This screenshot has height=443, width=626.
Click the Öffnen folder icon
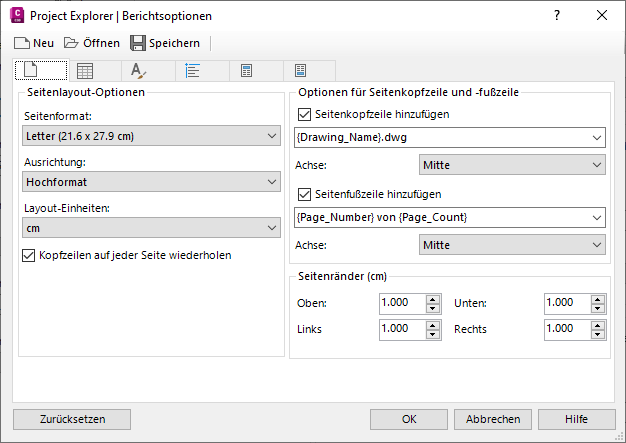72,43
